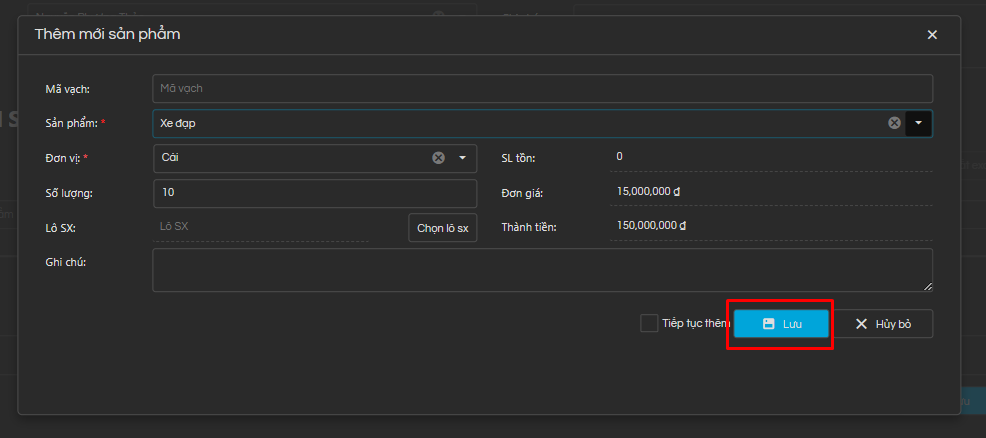Close the Thêm mới sản phẩm dialog

[932, 35]
